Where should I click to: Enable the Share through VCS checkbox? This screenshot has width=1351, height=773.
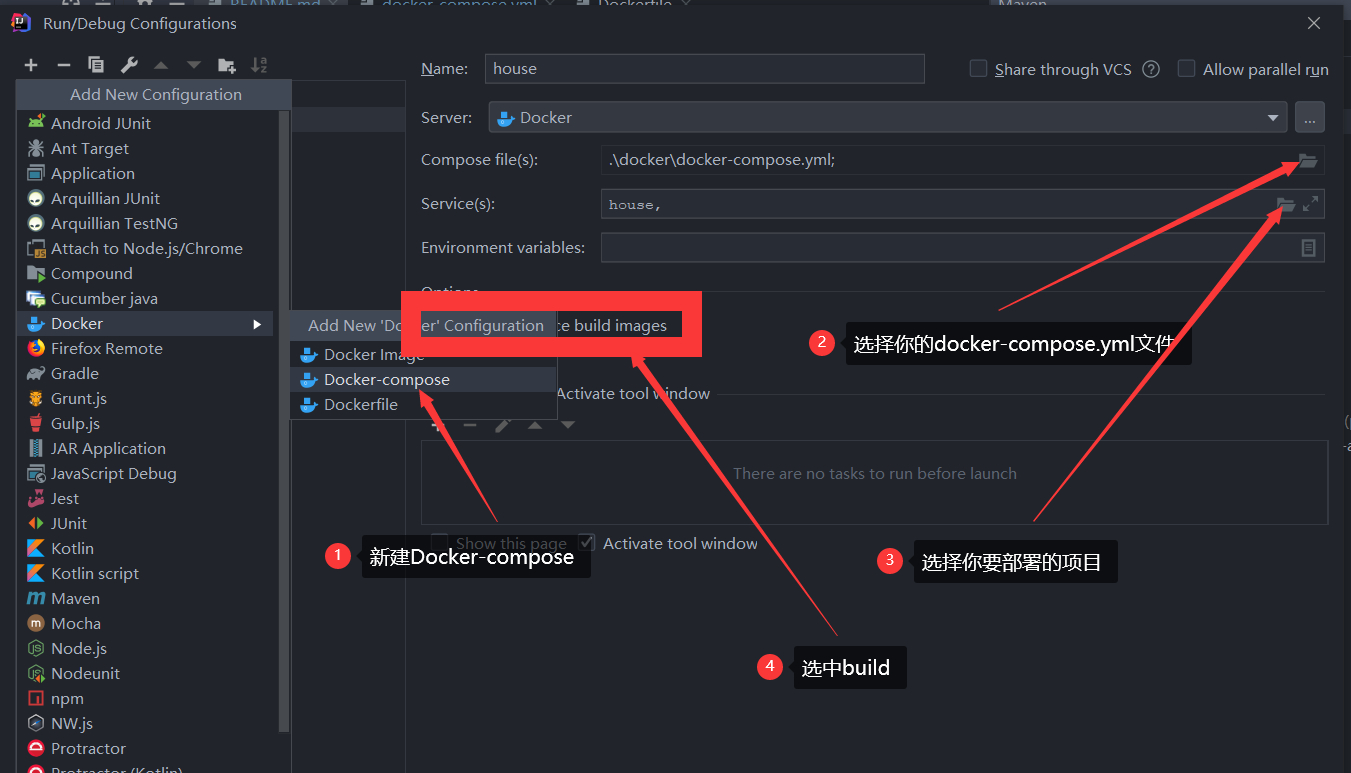coord(979,69)
